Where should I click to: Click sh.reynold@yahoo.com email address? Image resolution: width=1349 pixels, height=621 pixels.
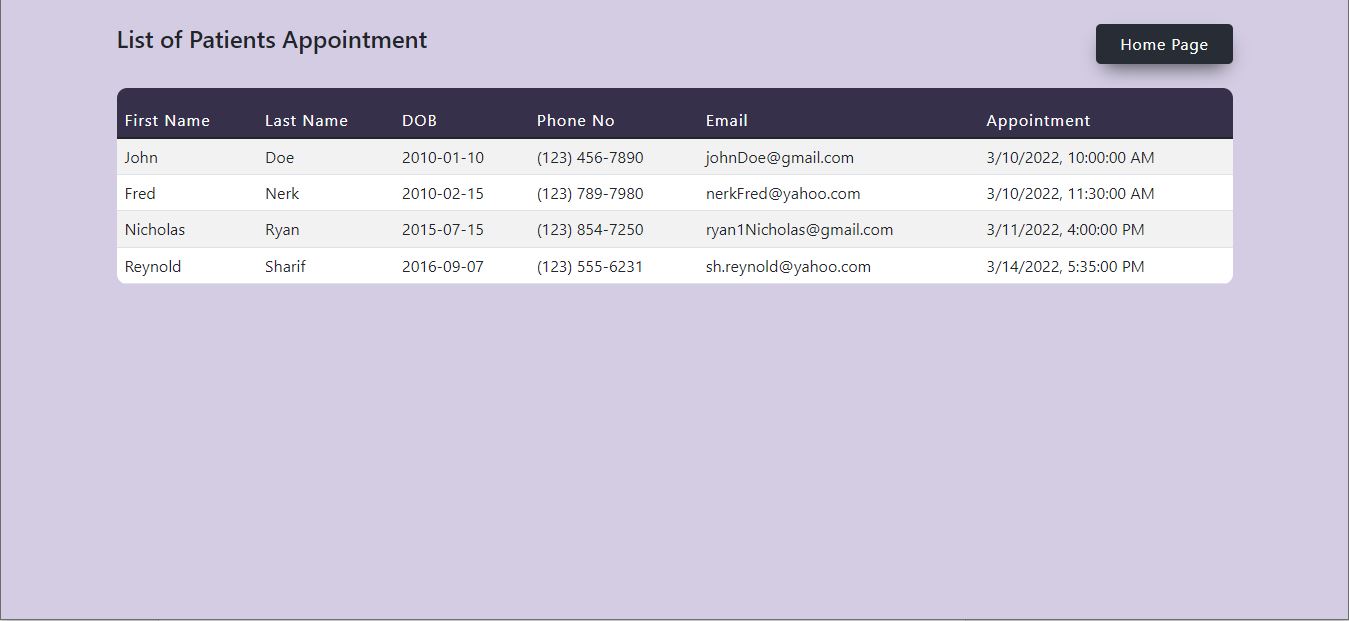(788, 266)
